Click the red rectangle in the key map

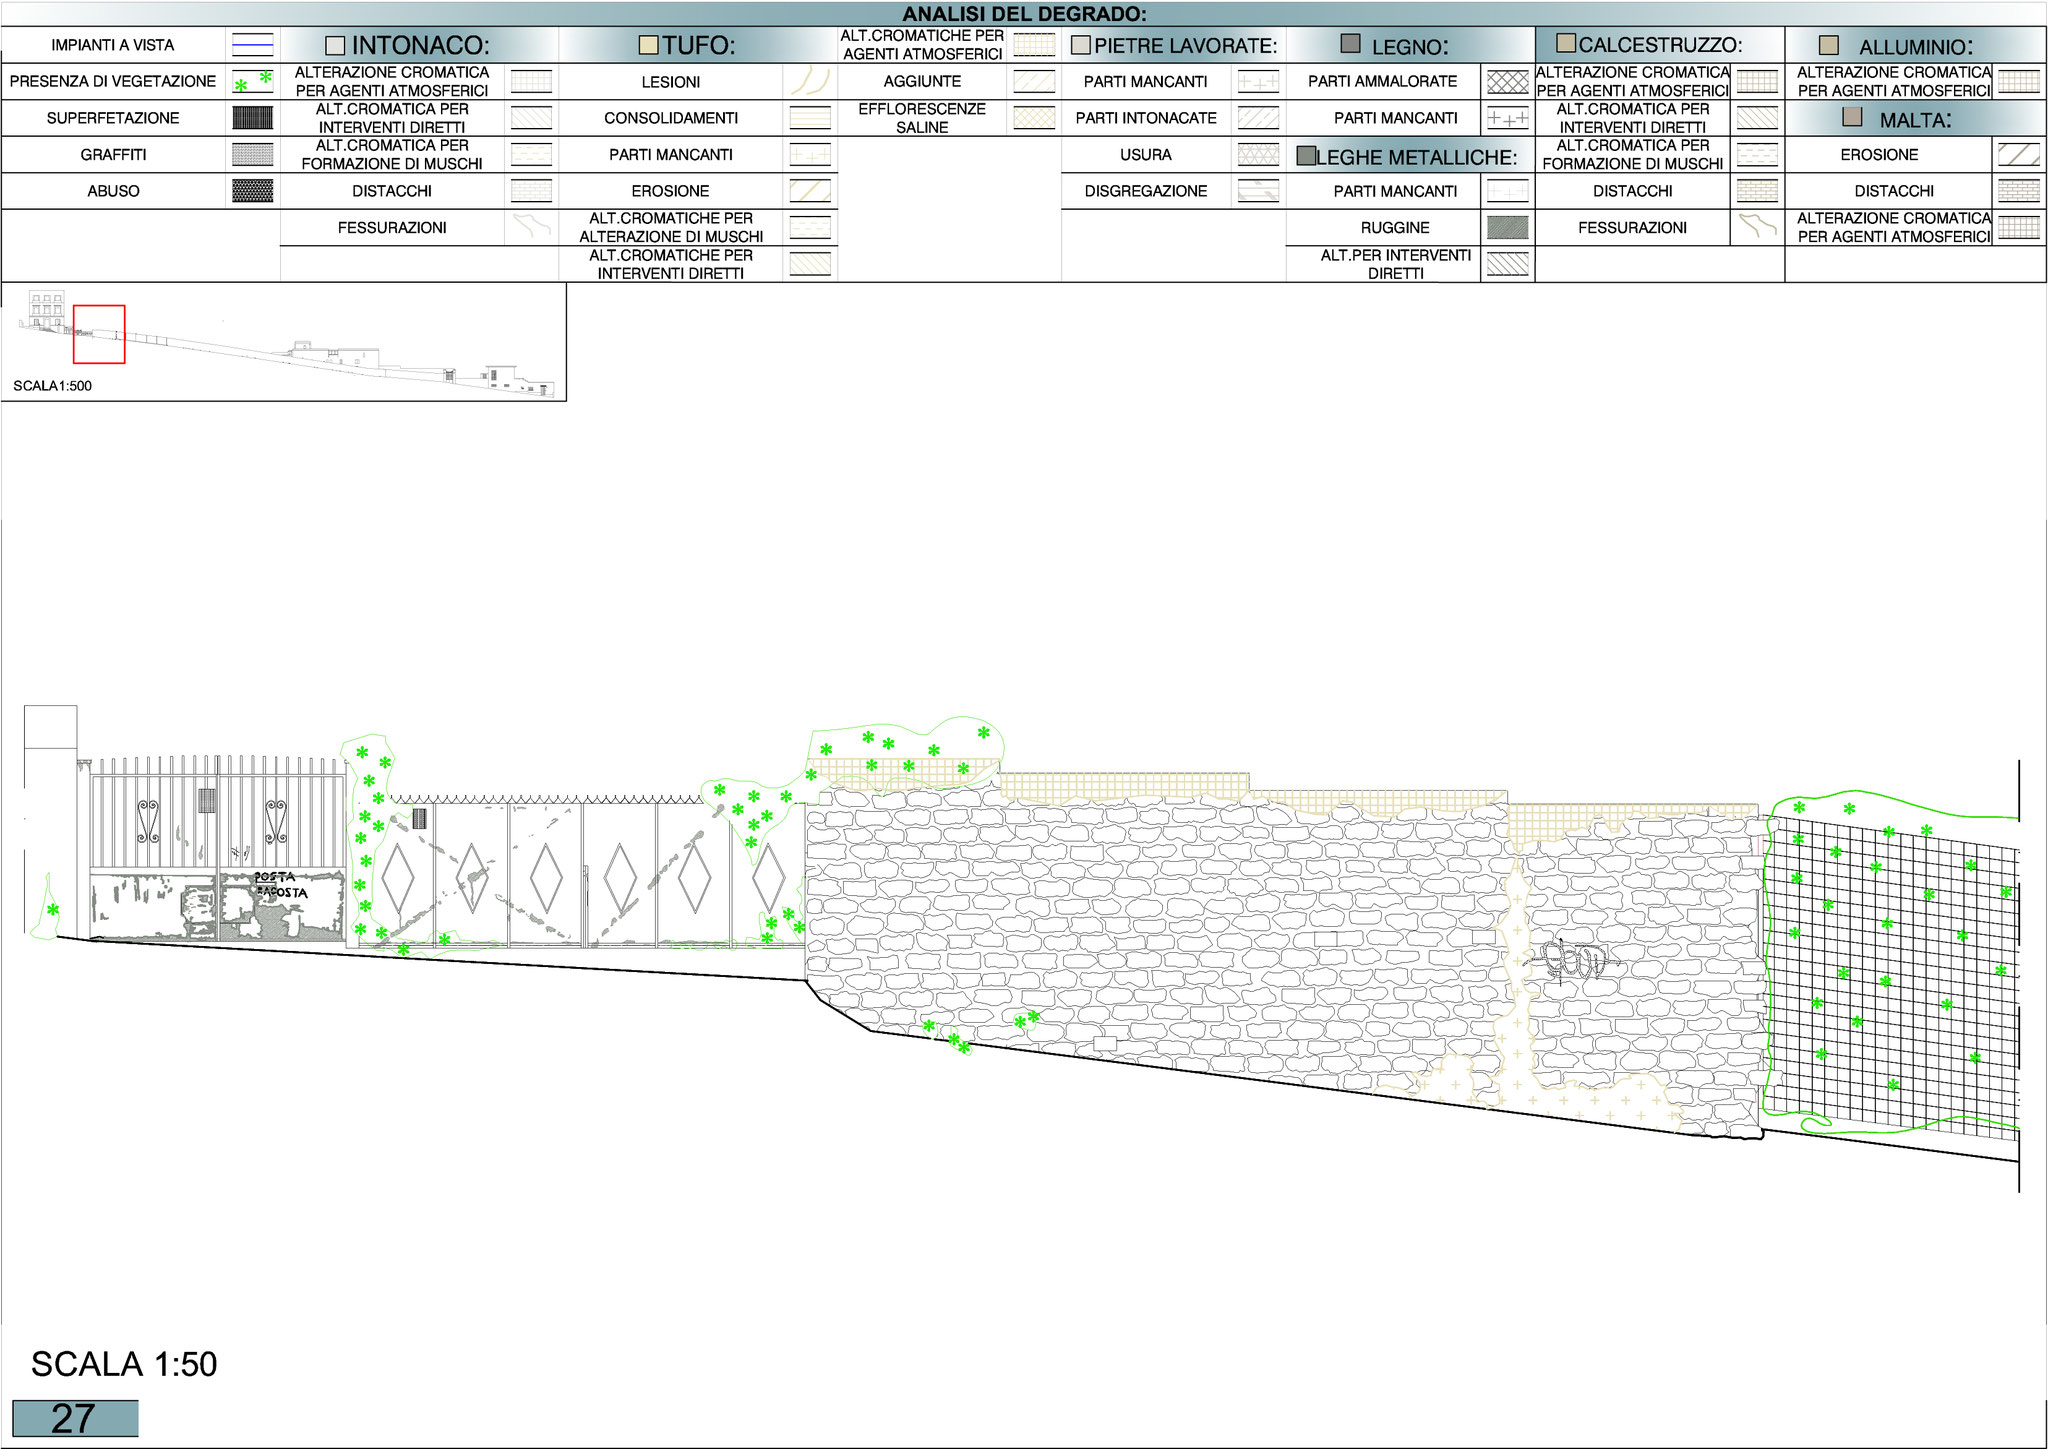tap(98, 334)
